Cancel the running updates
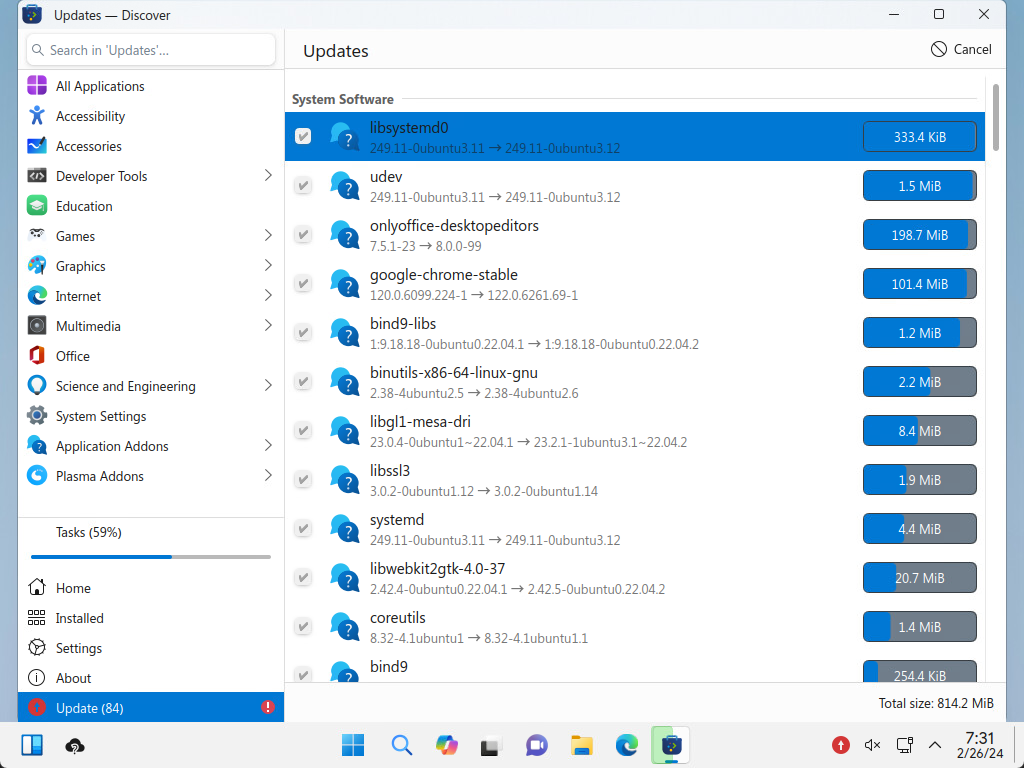 961,49
